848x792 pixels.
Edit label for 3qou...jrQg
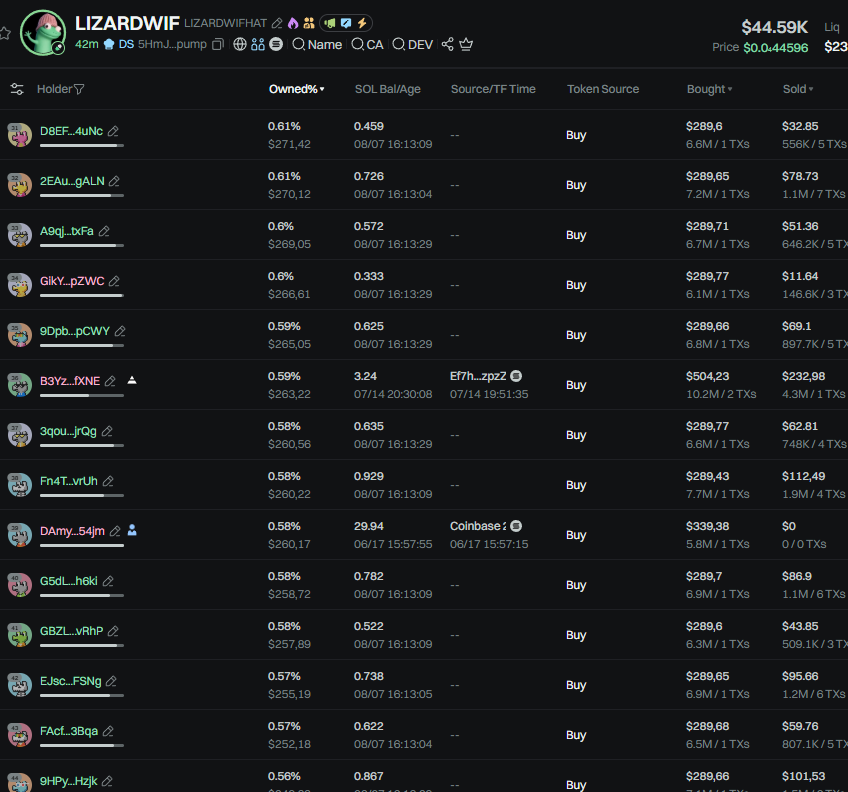point(107,431)
